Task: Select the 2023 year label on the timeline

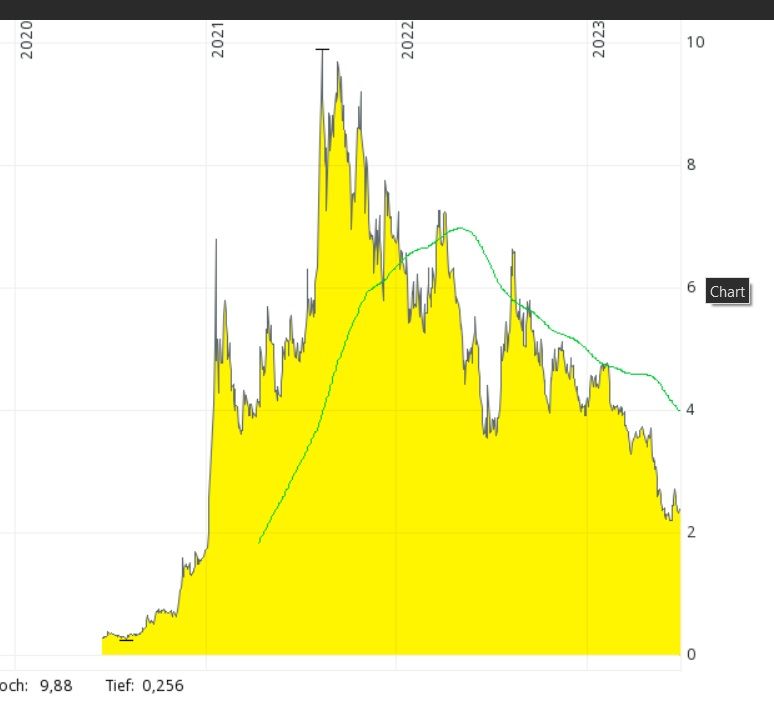Action: pyautogui.click(x=599, y=39)
